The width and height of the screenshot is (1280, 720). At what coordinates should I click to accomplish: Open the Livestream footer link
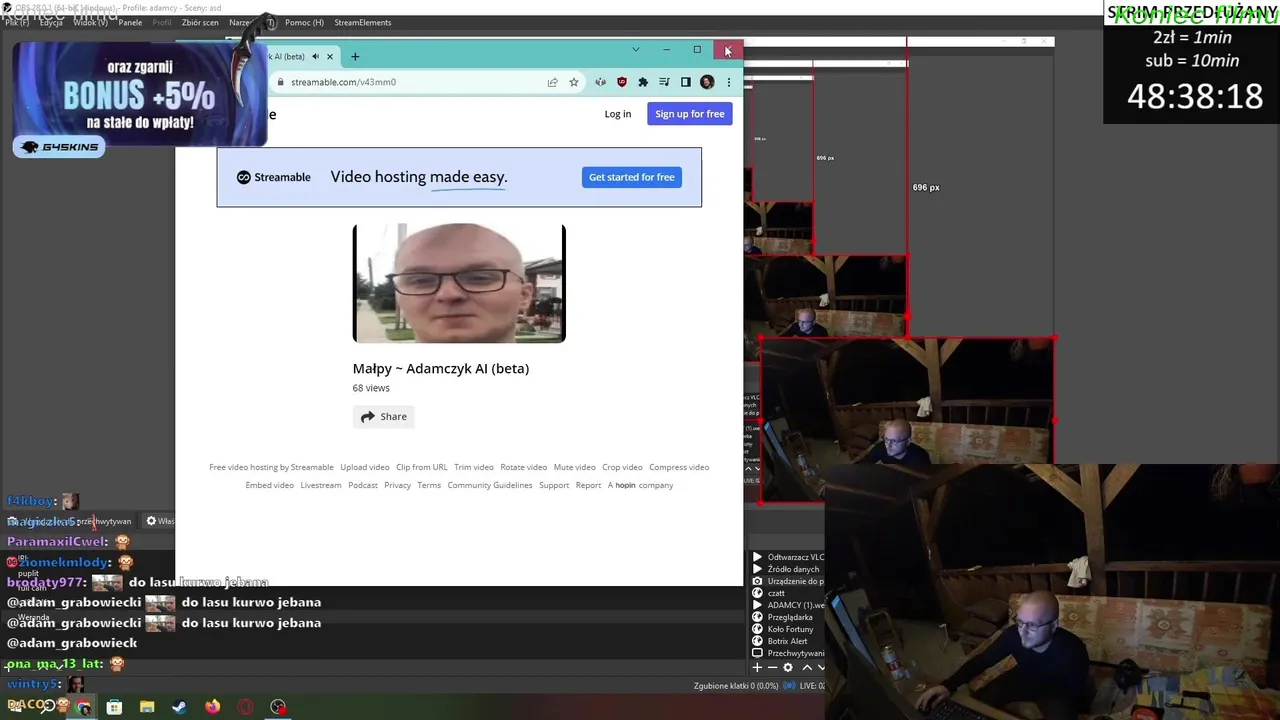[321, 485]
